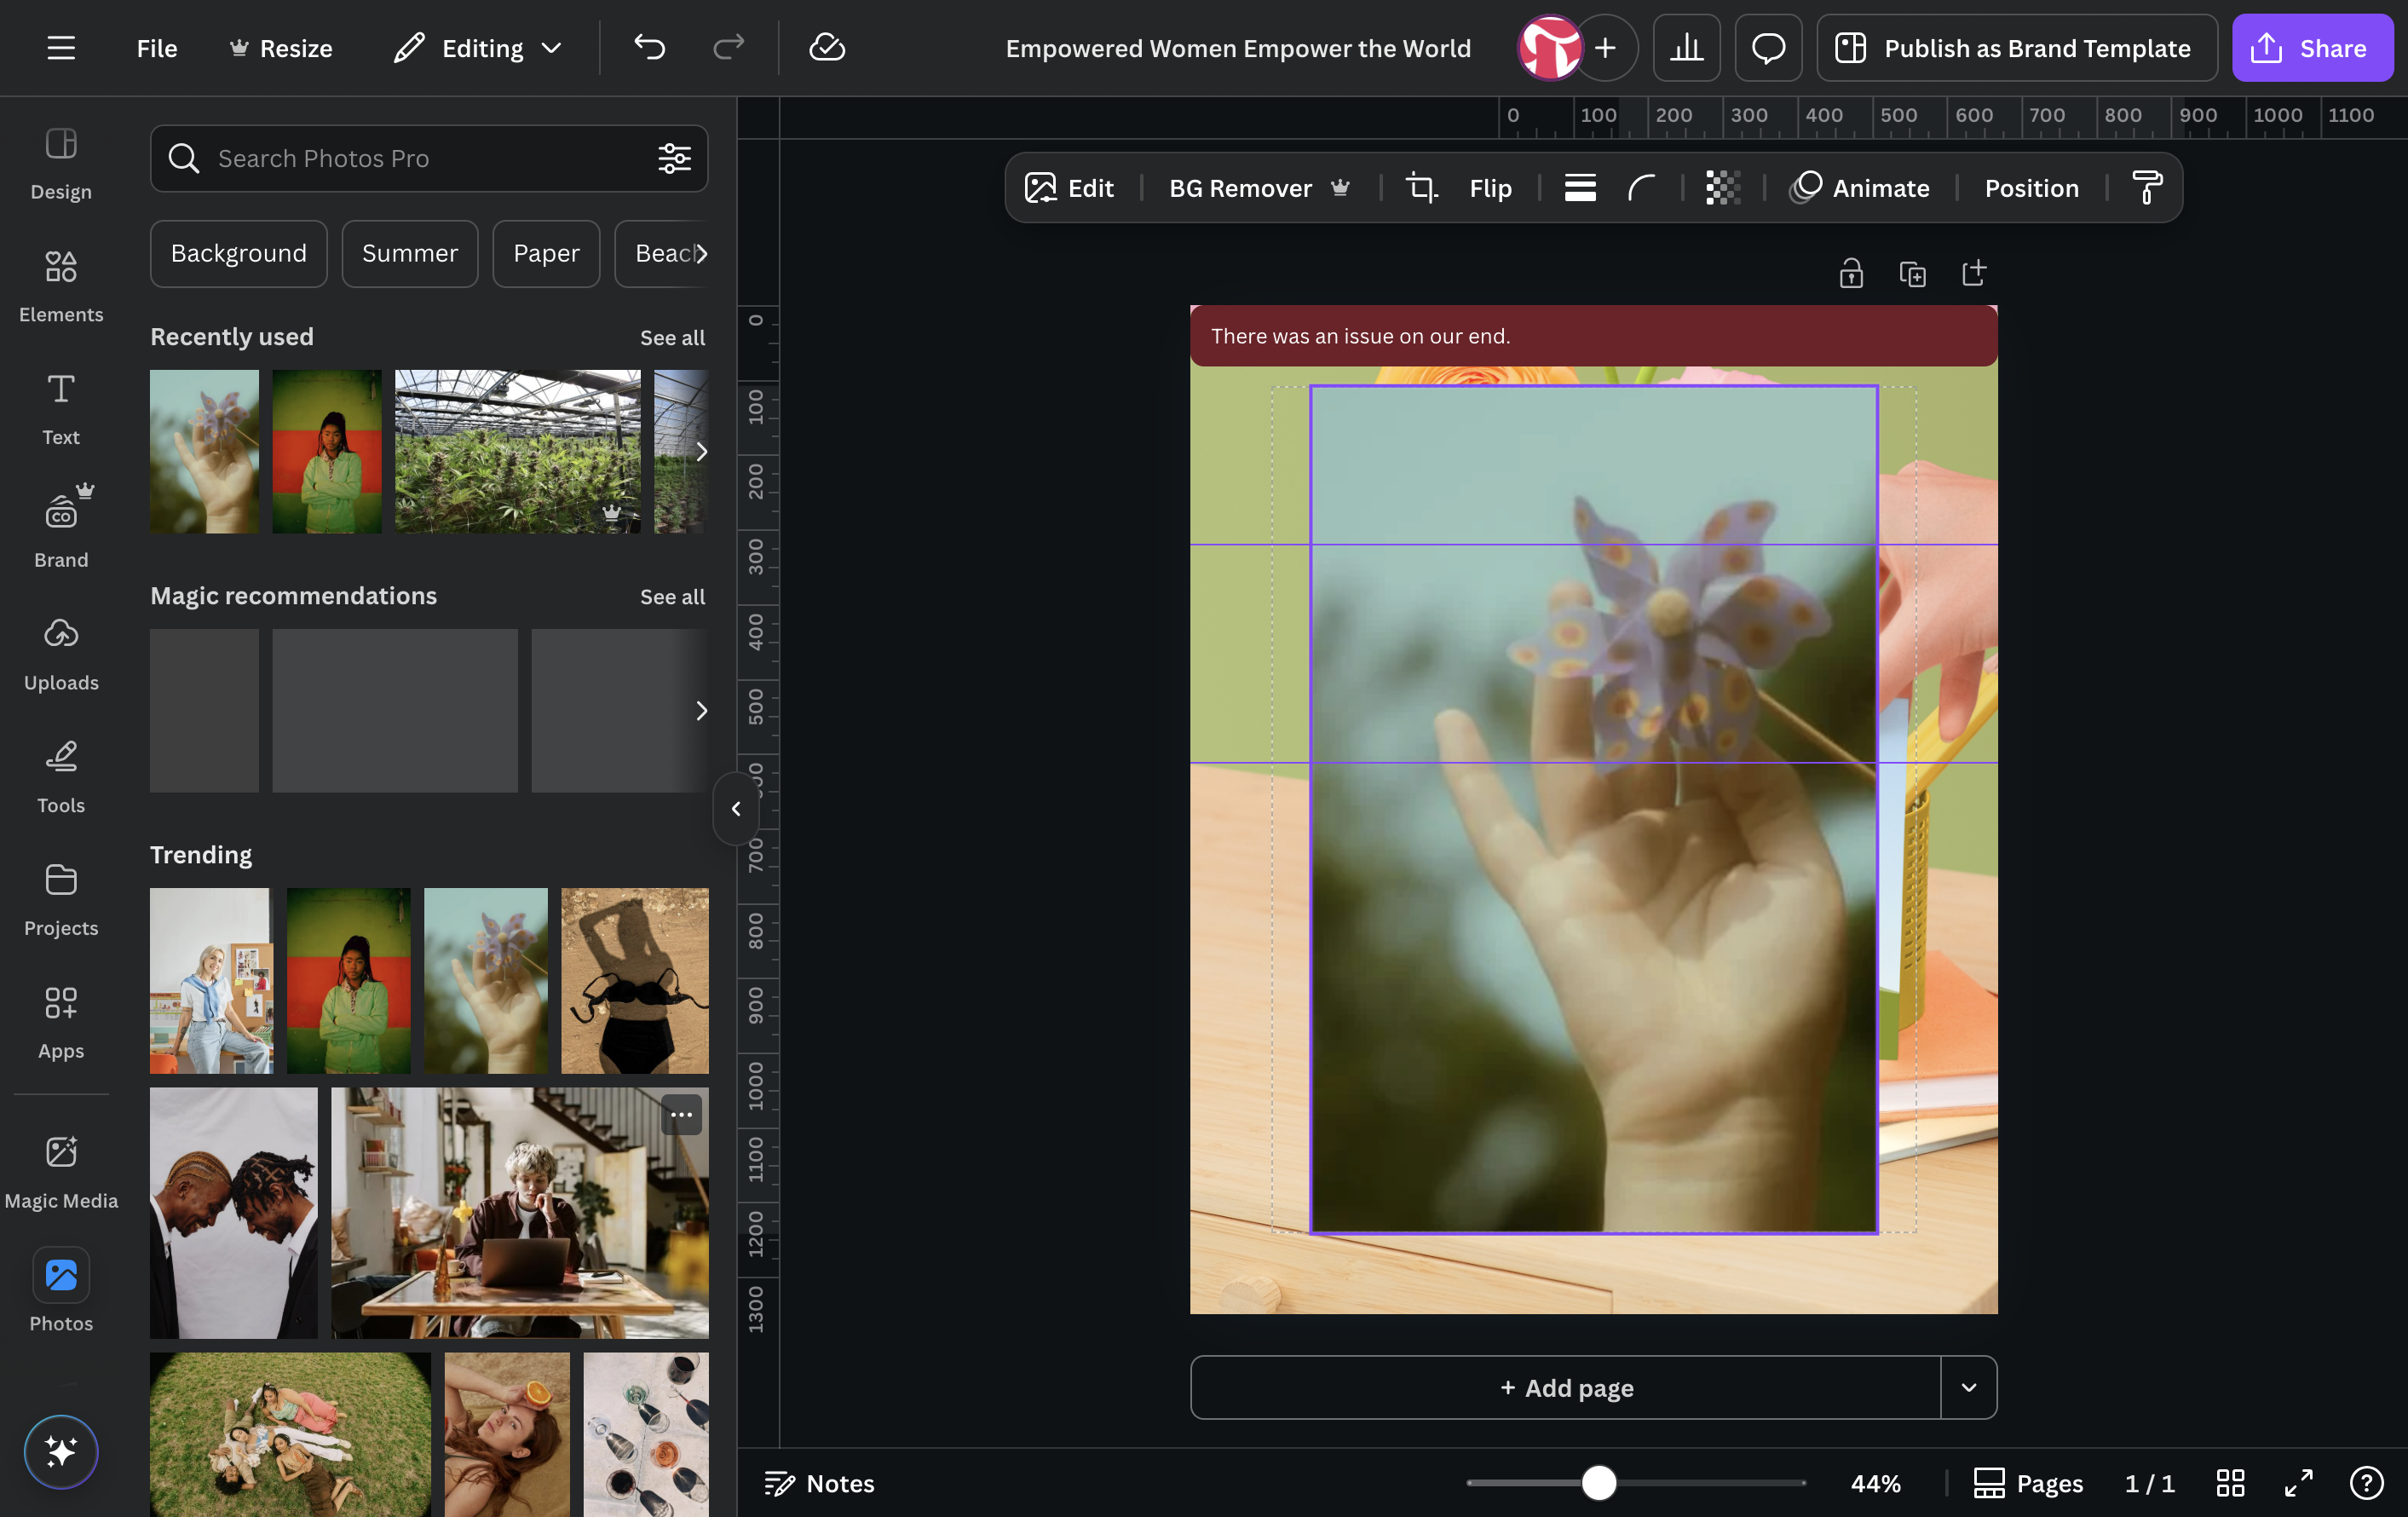This screenshot has height=1517, width=2408.
Task: Focus the Search Photos Pro field
Action: point(429,158)
